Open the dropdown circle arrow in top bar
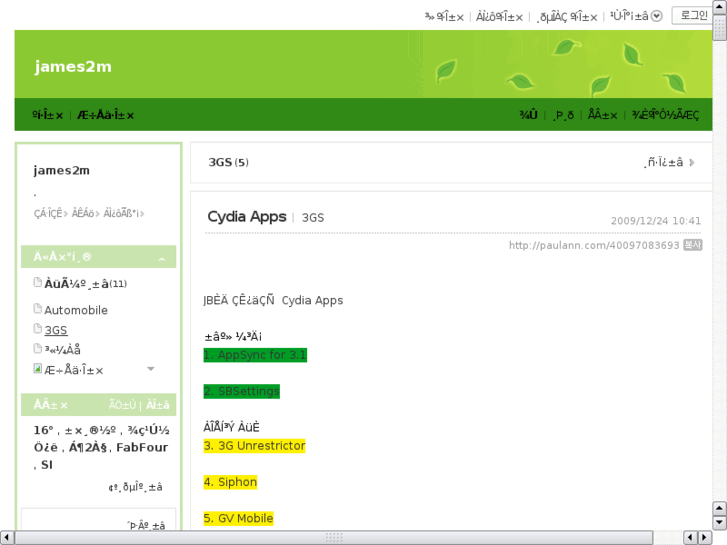This screenshot has width=727, height=545. [657, 16]
